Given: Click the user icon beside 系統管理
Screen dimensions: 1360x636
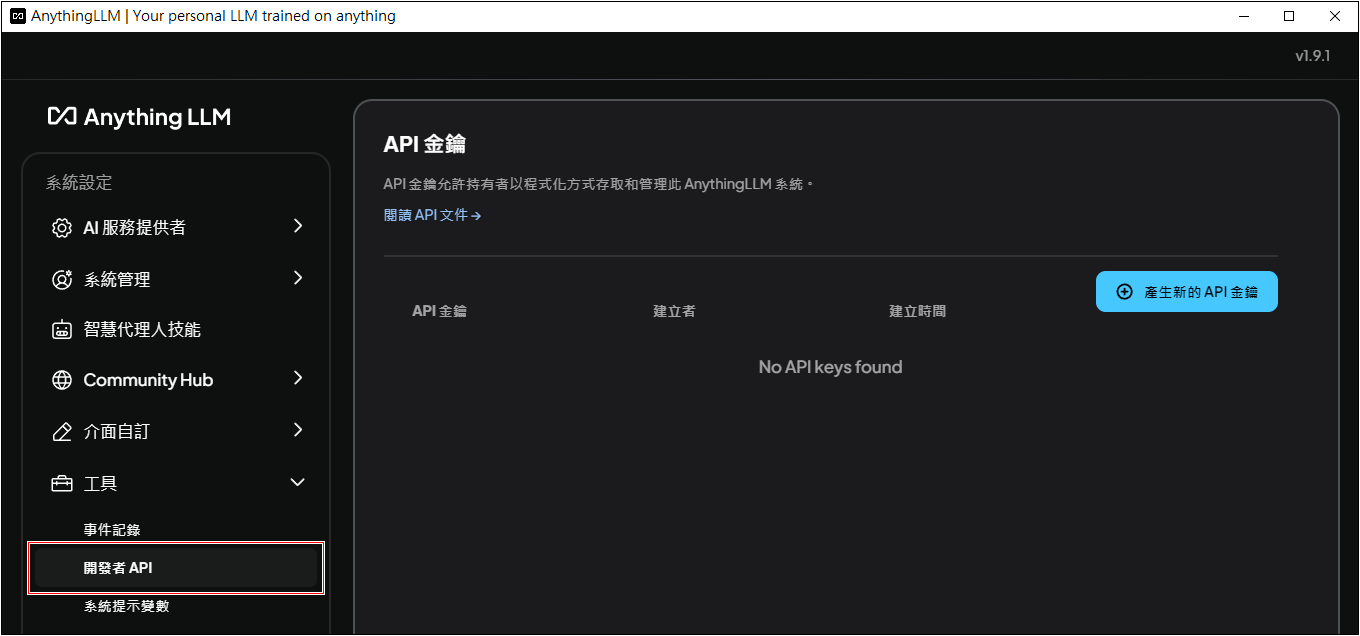Looking at the screenshot, I should pos(62,280).
